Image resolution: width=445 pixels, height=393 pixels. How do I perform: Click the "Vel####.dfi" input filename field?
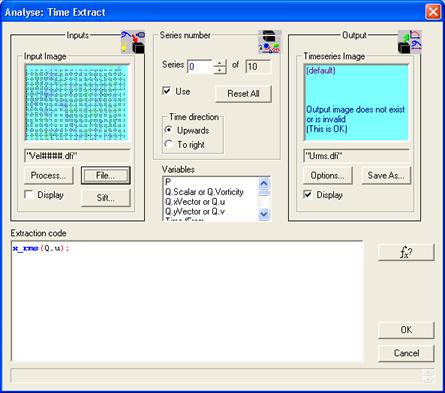click(x=77, y=156)
